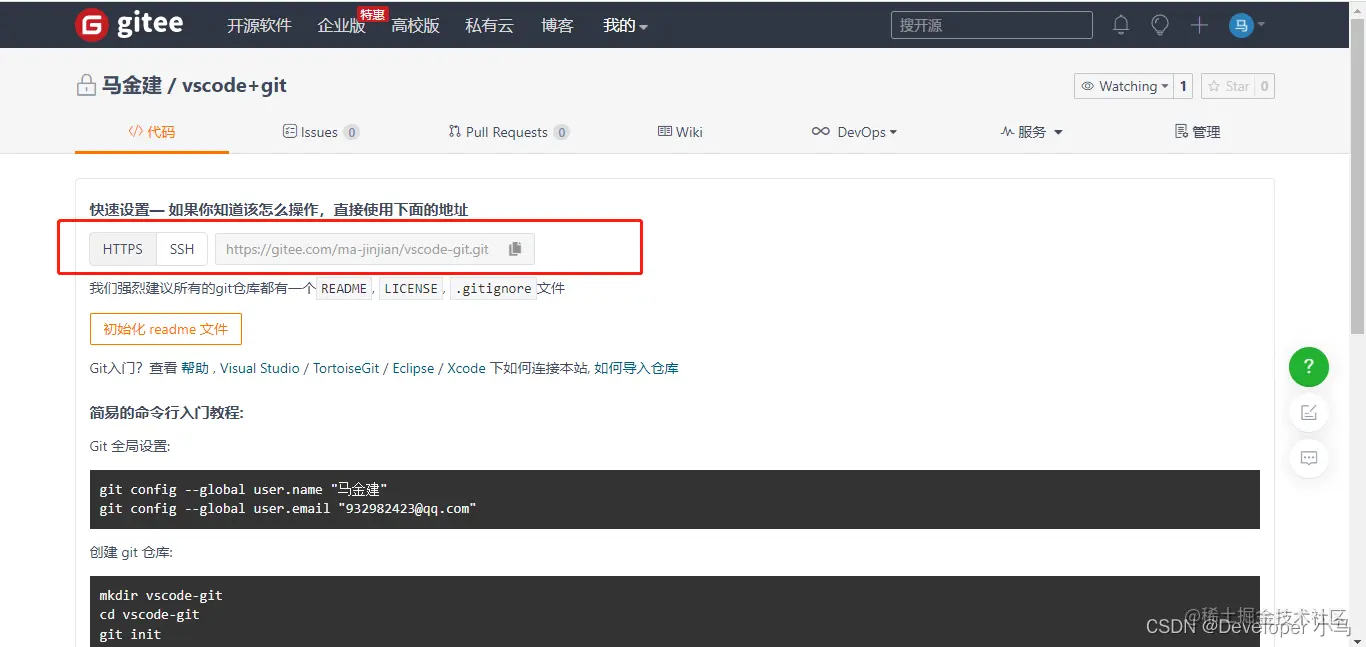Select the HTTPS protocol button

coord(123,249)
